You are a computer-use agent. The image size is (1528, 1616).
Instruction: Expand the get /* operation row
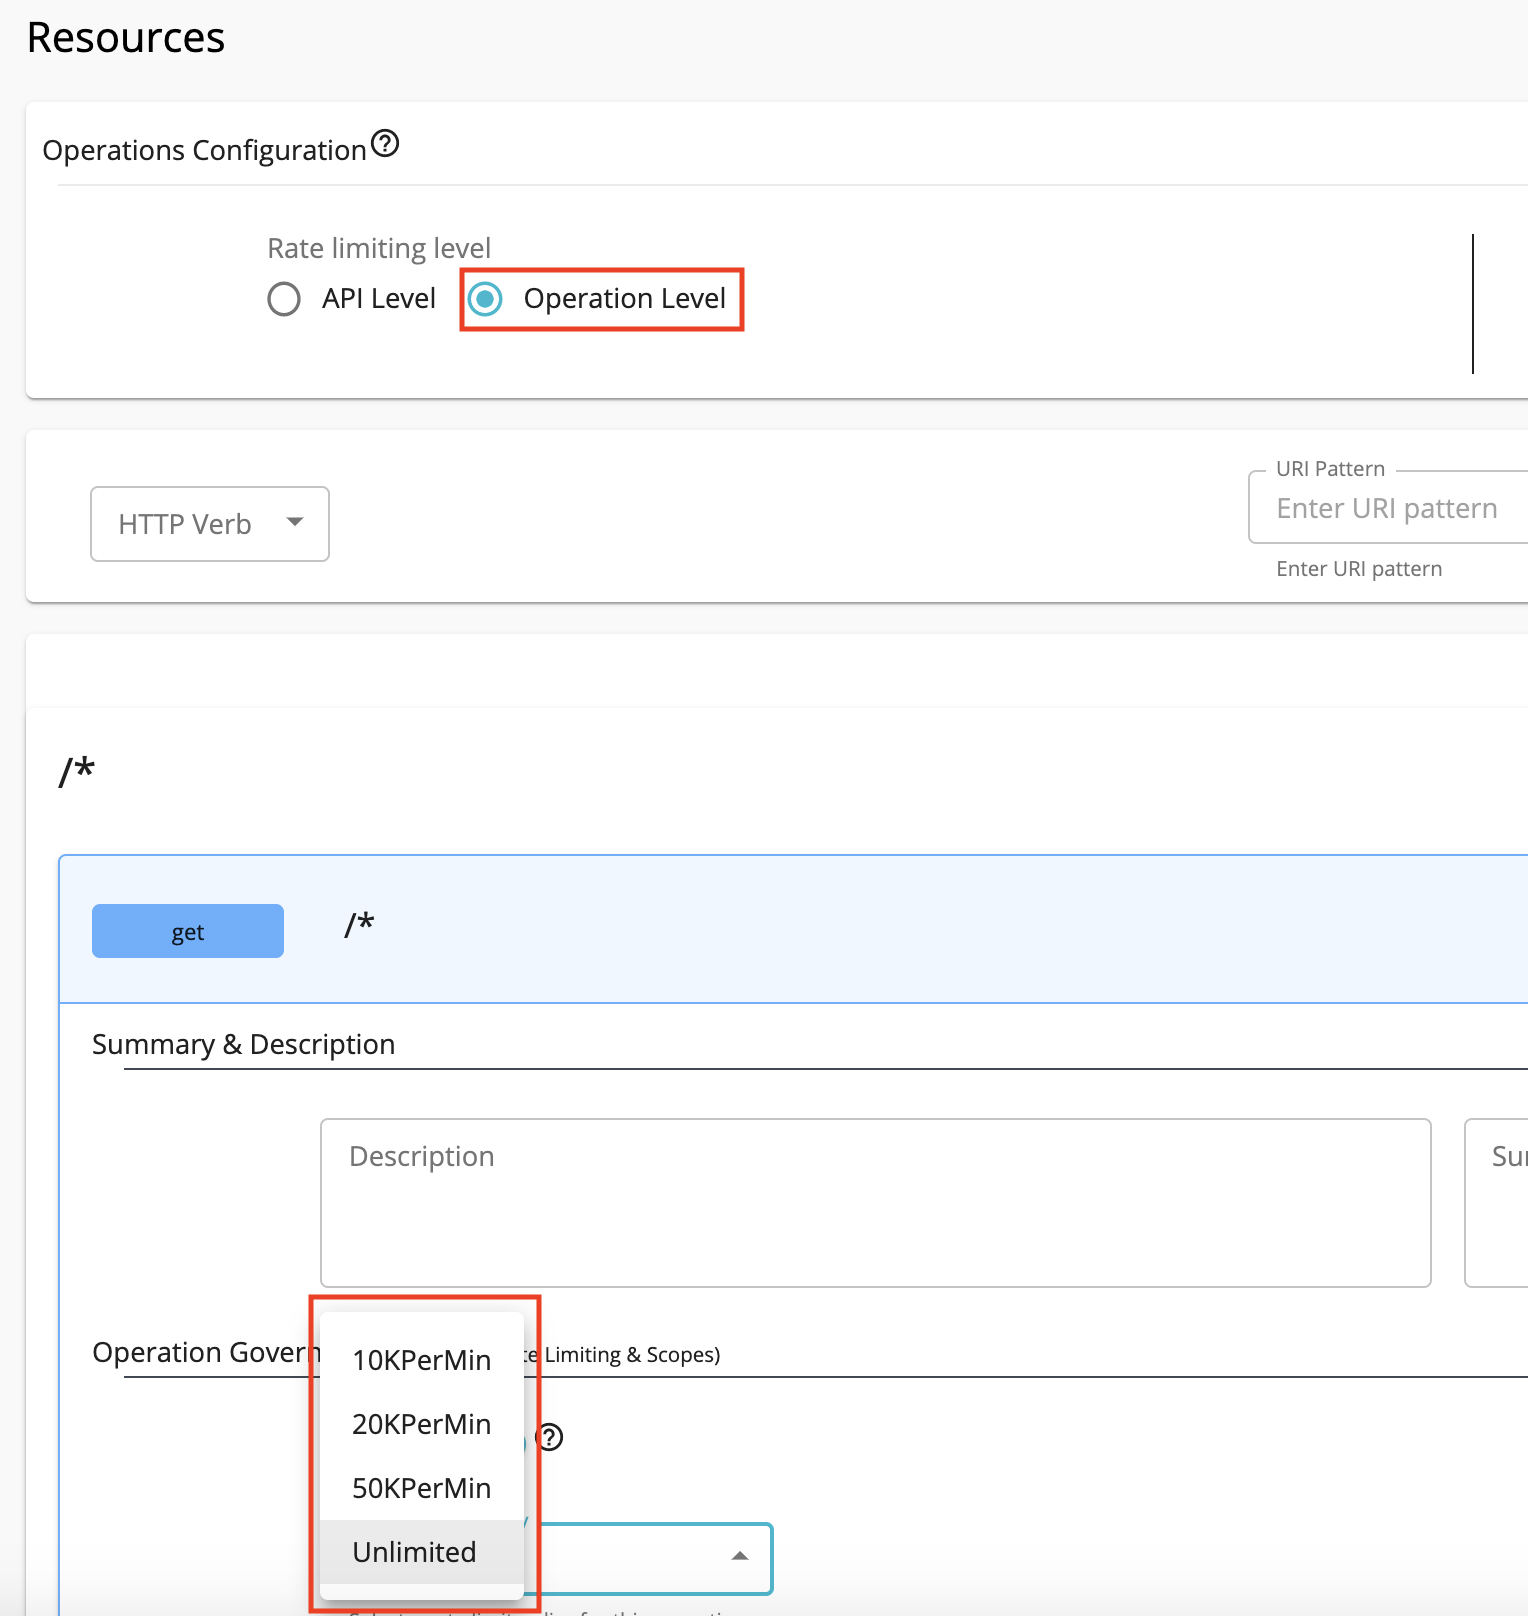[x=800, y=929]
